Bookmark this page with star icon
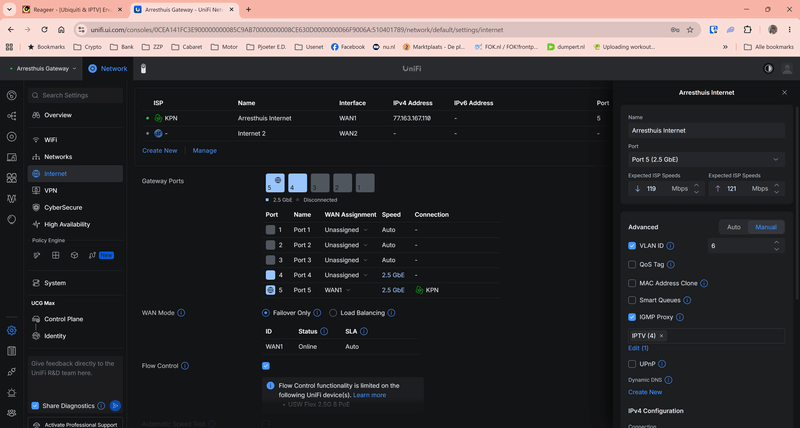 pyautogui.click(x=690, y=30)
